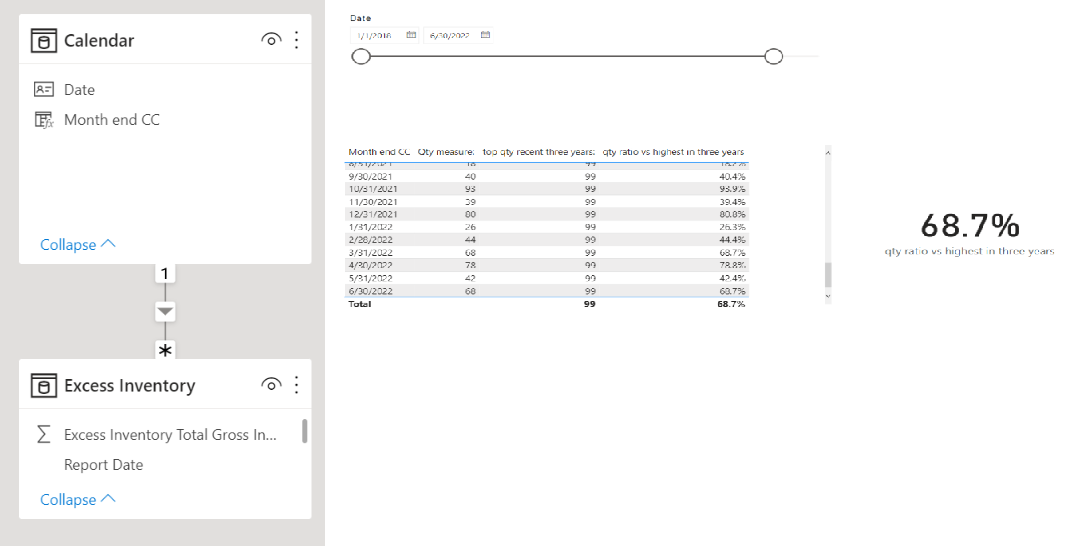The height and width of the screenshot is (548, 1081).
Task: Click the table visual vertical scrollbar thumb
Action: pyautogui.click(x=828, y=274)
